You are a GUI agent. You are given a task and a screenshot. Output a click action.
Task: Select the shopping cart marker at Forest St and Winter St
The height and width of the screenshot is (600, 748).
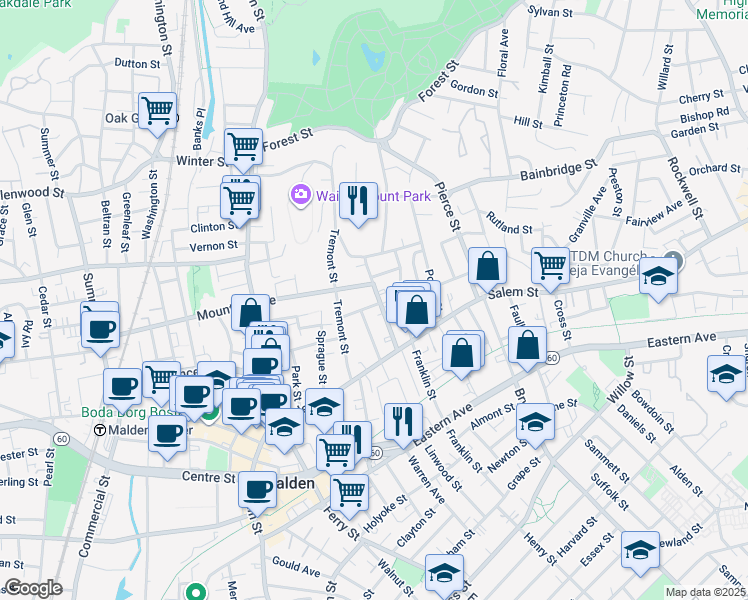click(x=243, y=149)
